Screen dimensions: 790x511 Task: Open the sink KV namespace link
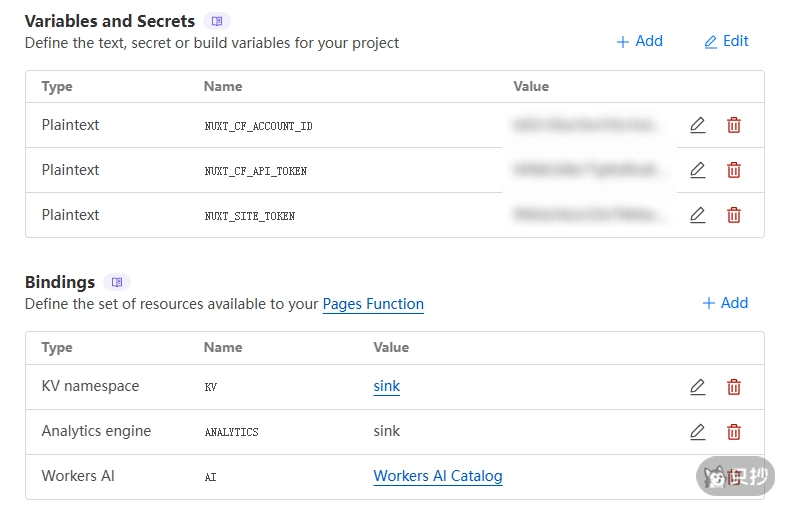pyautogui.click(x=386, y=387)
